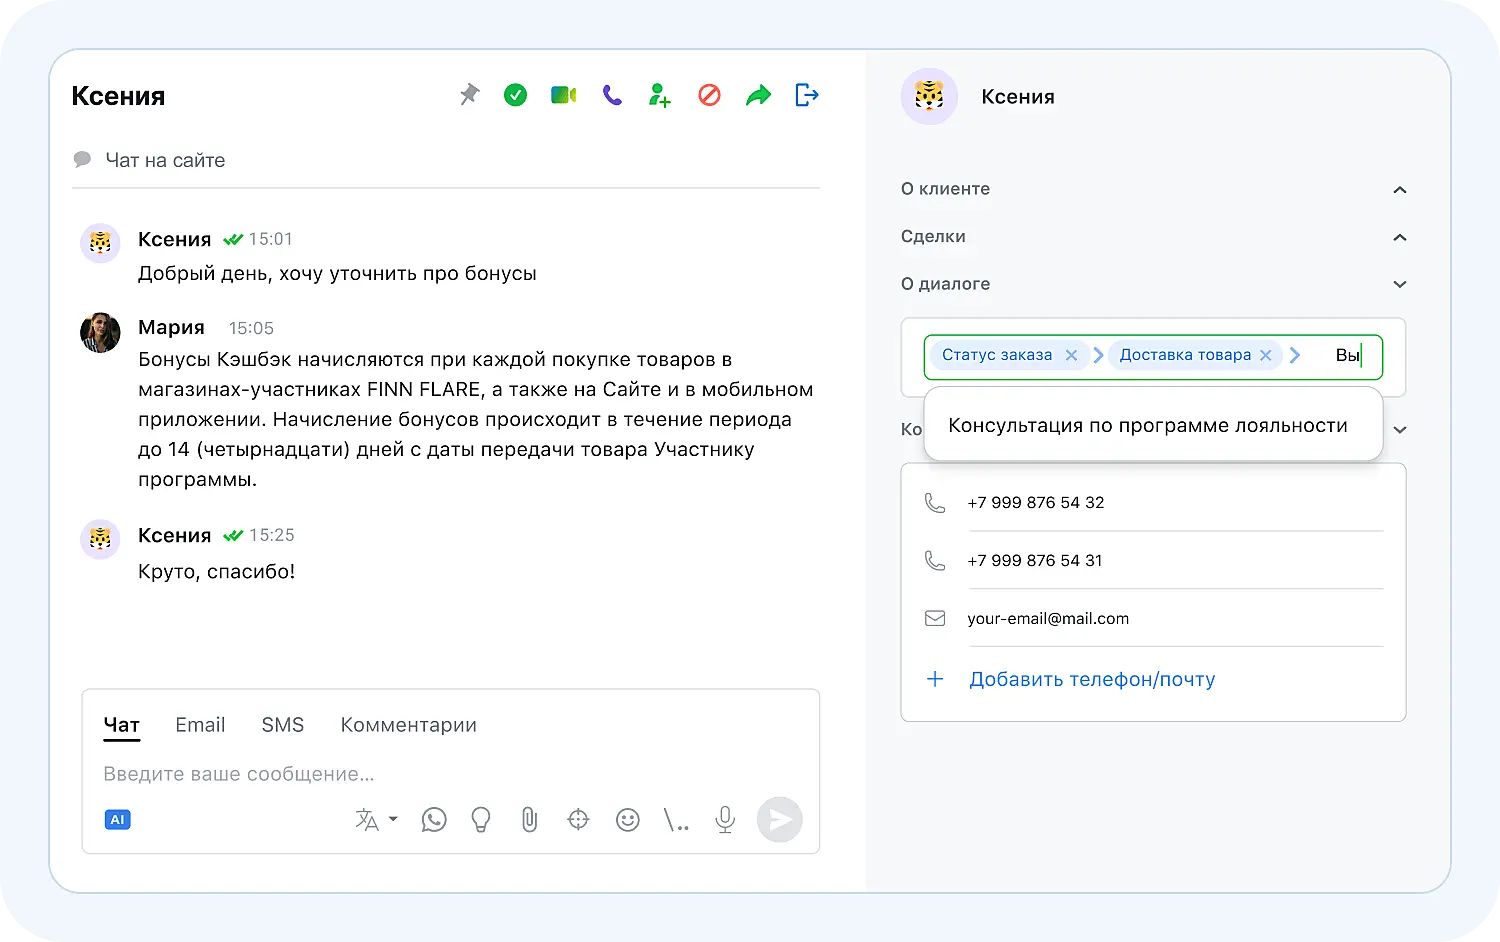Open the AI assistant in the composer
The width and height of the screenshot is (1500, 942).
pyautogui.click(x=117, y=819)
